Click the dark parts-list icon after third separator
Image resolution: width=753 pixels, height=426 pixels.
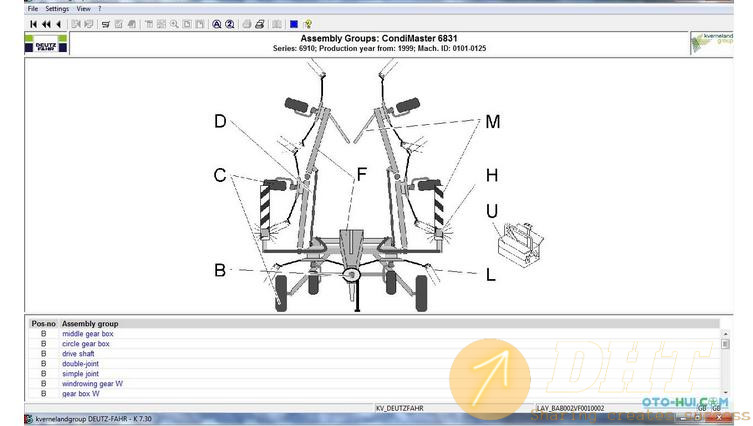click(x=106, y=24)
